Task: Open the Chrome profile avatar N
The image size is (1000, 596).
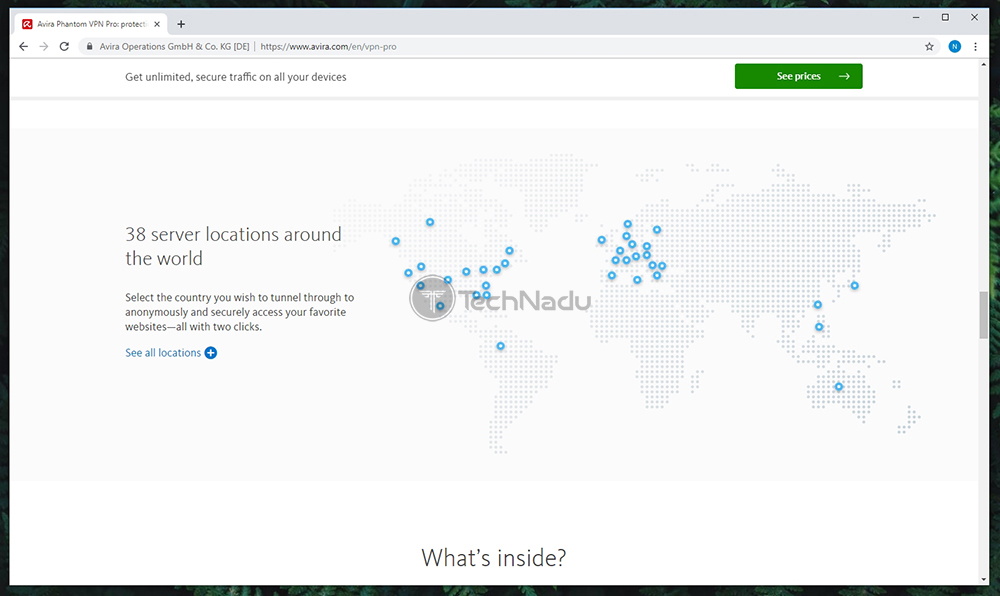Action: coord(954,47)
